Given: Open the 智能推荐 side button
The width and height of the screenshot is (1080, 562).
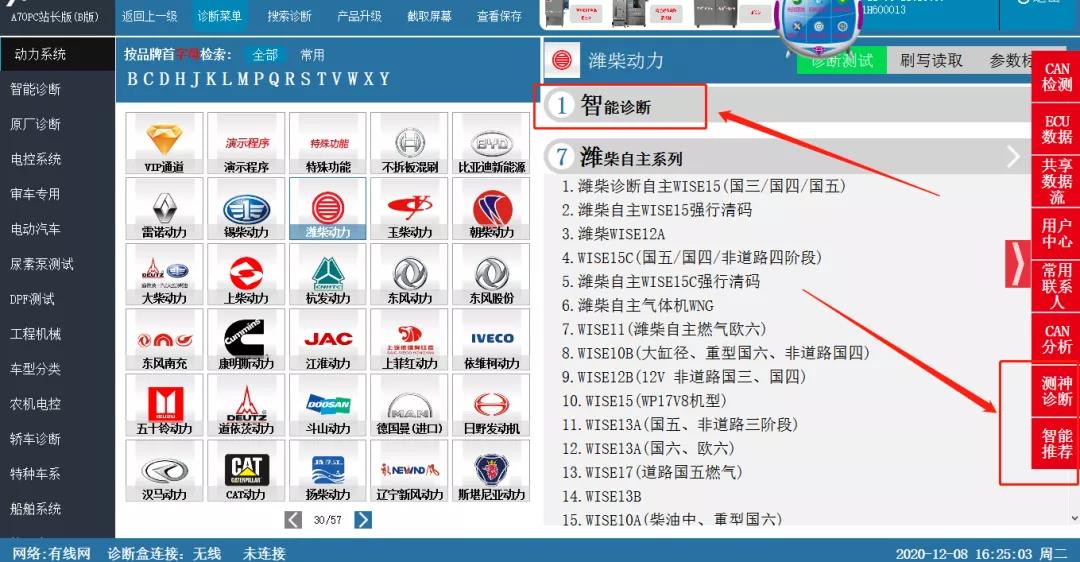Looking at the screenshot, I should click(1057, 444).
